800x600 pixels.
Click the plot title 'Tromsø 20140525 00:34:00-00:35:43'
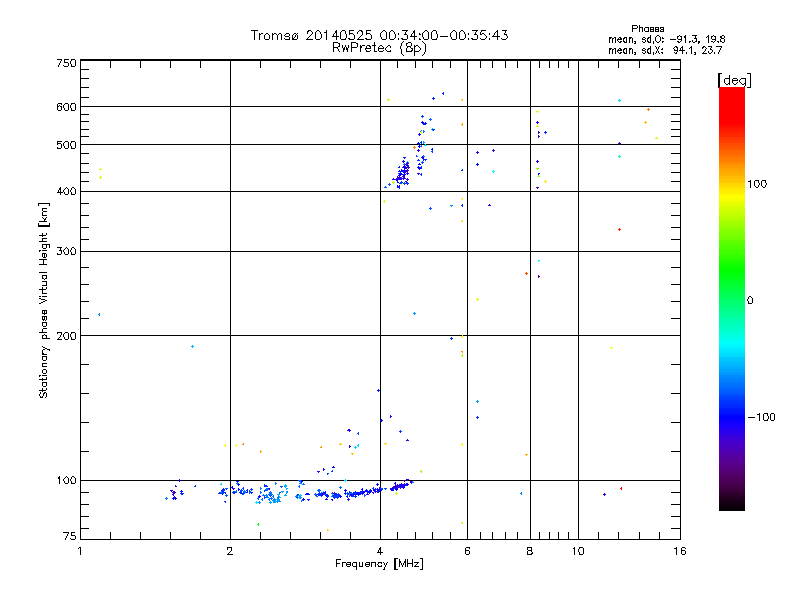click(379, 35)
